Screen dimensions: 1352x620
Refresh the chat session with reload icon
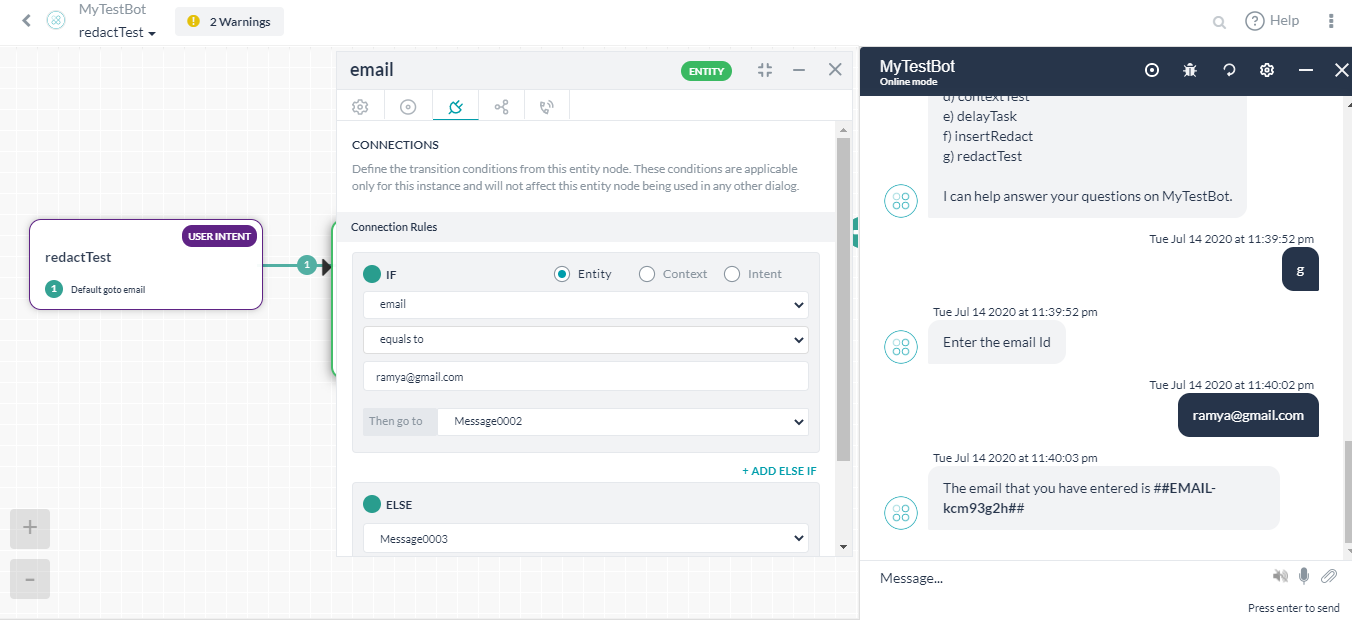(x=1229, y=70)
